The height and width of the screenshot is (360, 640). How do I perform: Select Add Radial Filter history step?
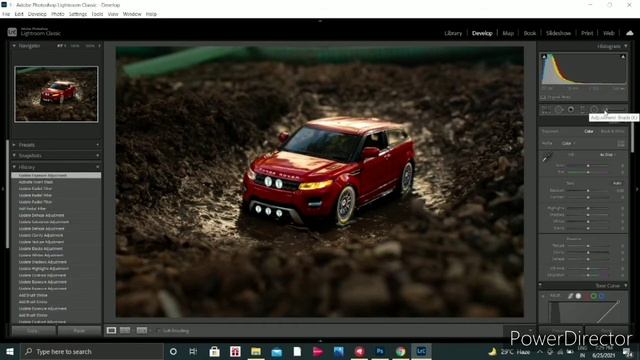32,209
